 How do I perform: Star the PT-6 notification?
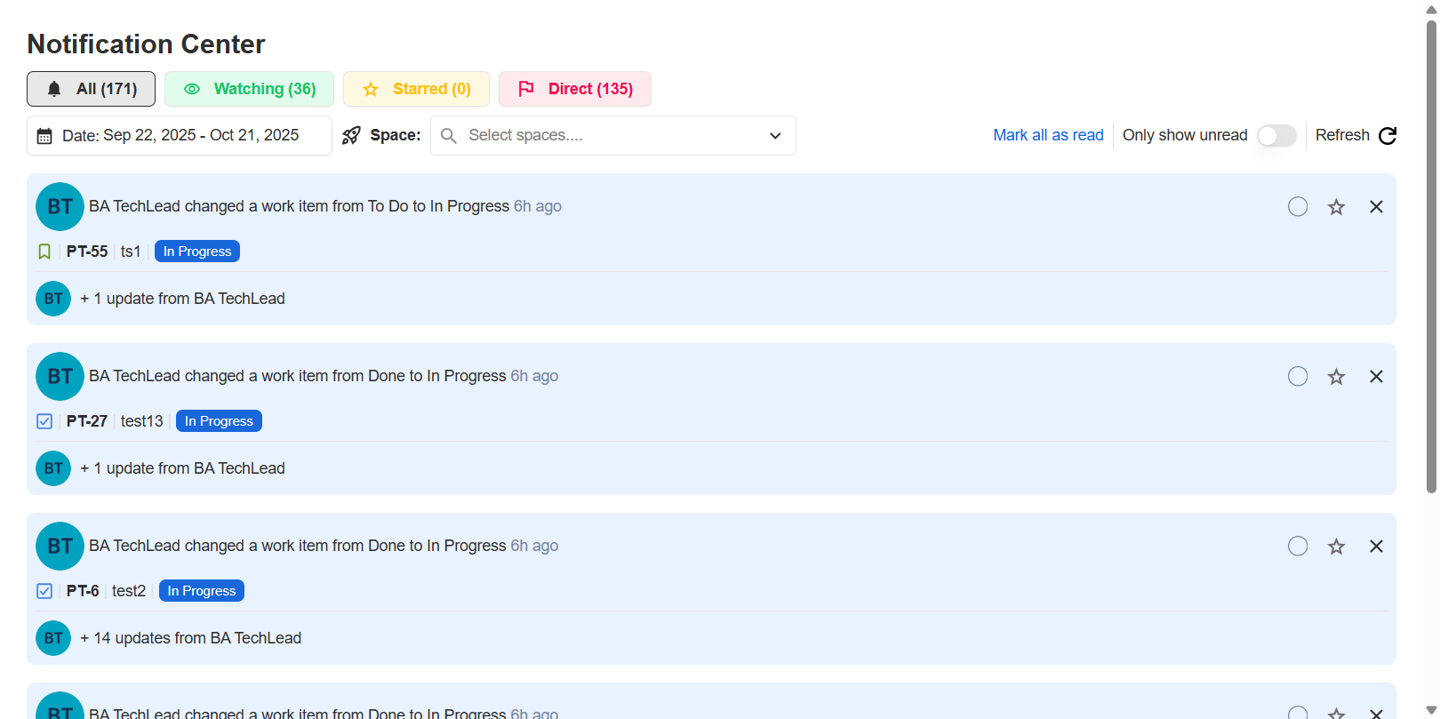coord(1336,547)
